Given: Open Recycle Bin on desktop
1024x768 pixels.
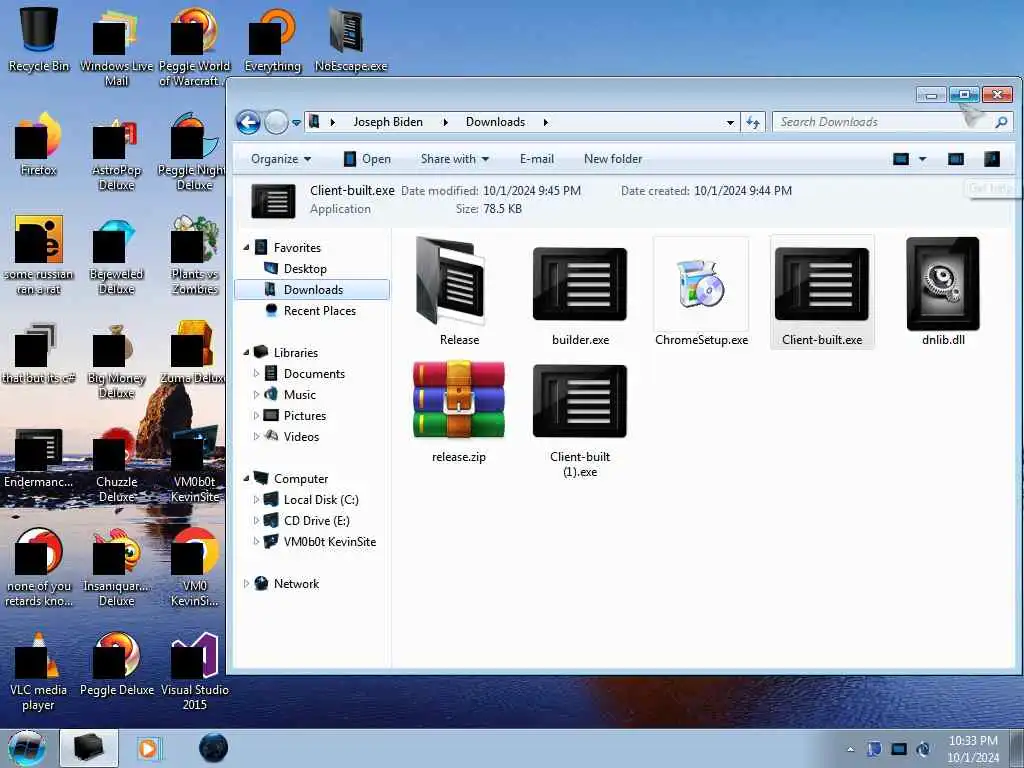Looking at the screenshot, I should click(x=39, y=39).
